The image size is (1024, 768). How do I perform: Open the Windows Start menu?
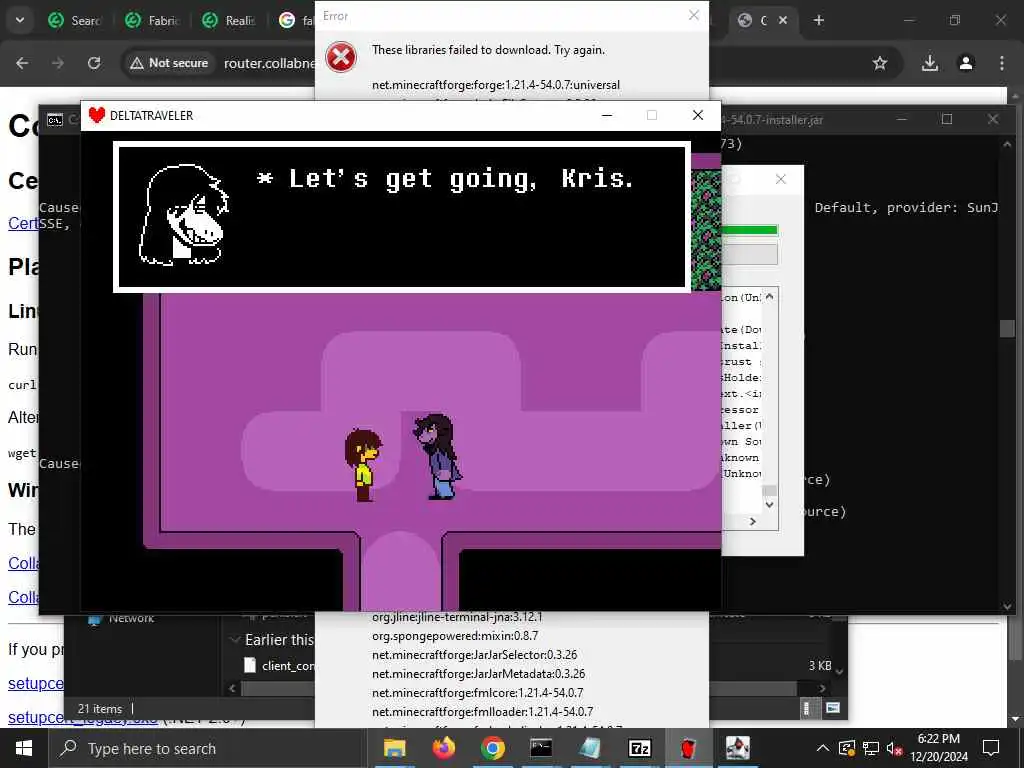point(24,748)
